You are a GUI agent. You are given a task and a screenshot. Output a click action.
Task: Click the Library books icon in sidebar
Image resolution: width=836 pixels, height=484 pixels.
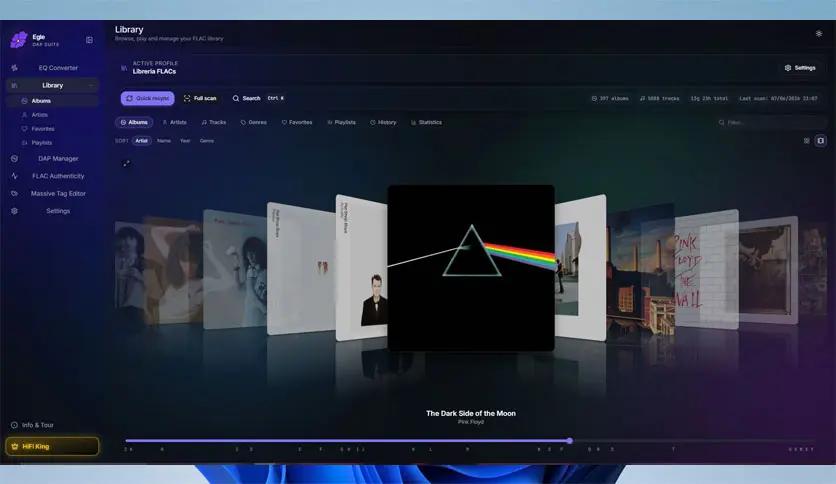pyautogui.click(x=14, y=85)
